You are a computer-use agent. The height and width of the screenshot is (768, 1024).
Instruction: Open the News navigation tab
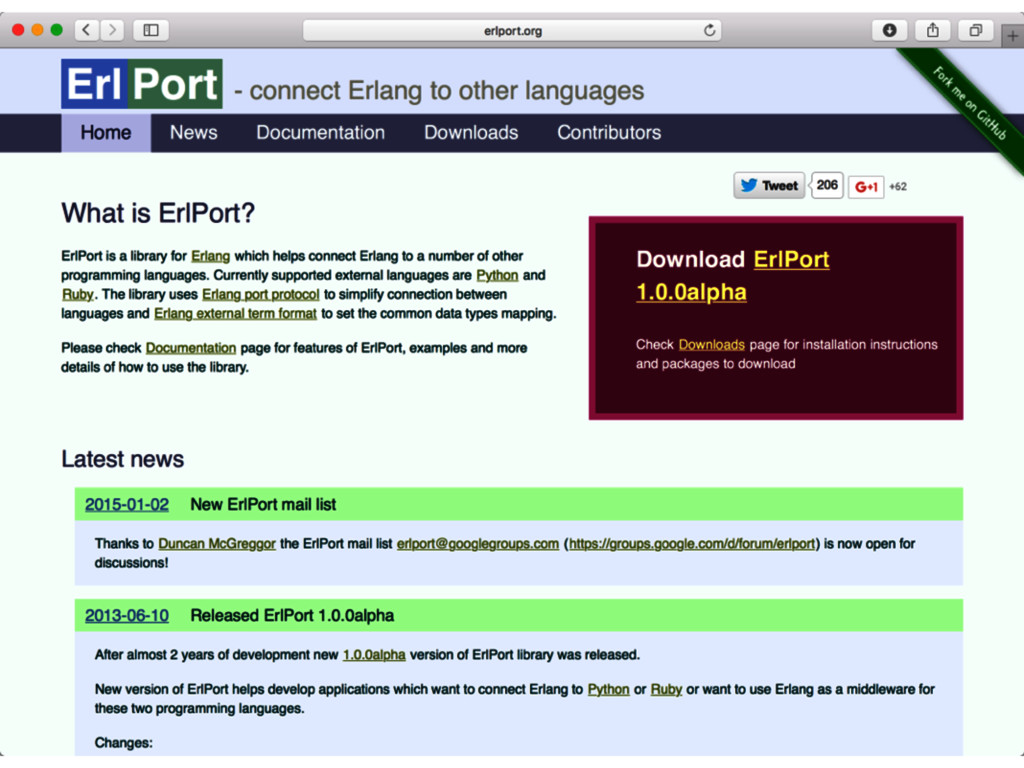coord(193,133)
